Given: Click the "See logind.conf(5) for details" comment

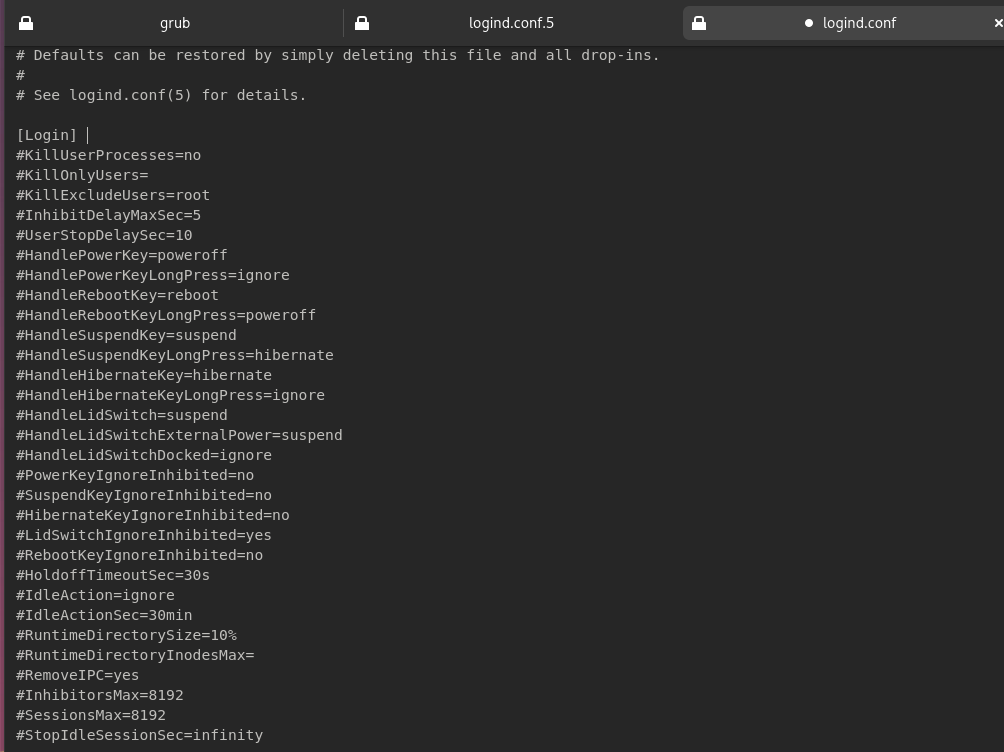Looking at the screenshot, I should 169,95.
